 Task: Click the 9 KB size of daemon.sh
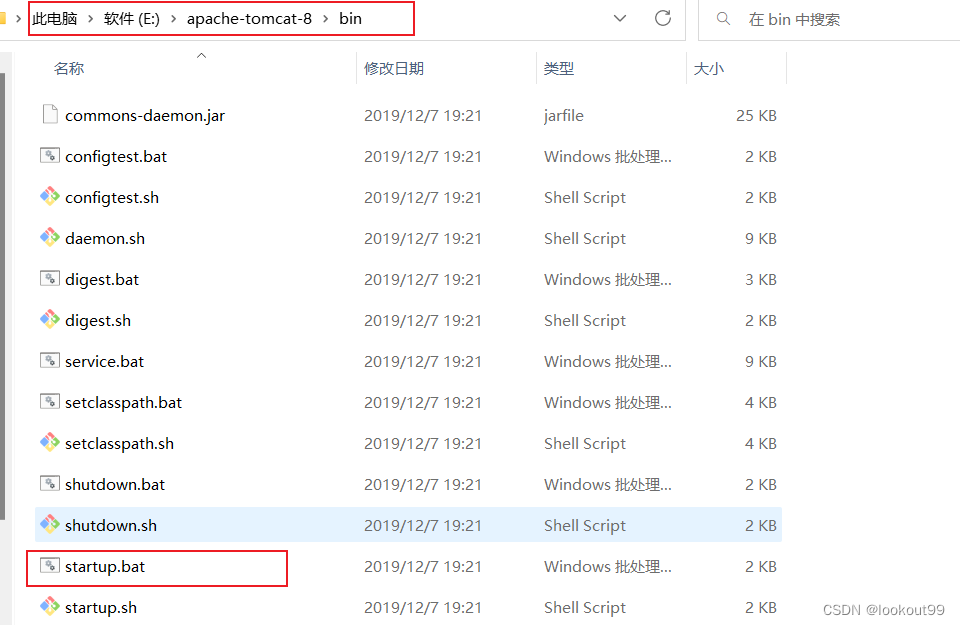[760, 239]
